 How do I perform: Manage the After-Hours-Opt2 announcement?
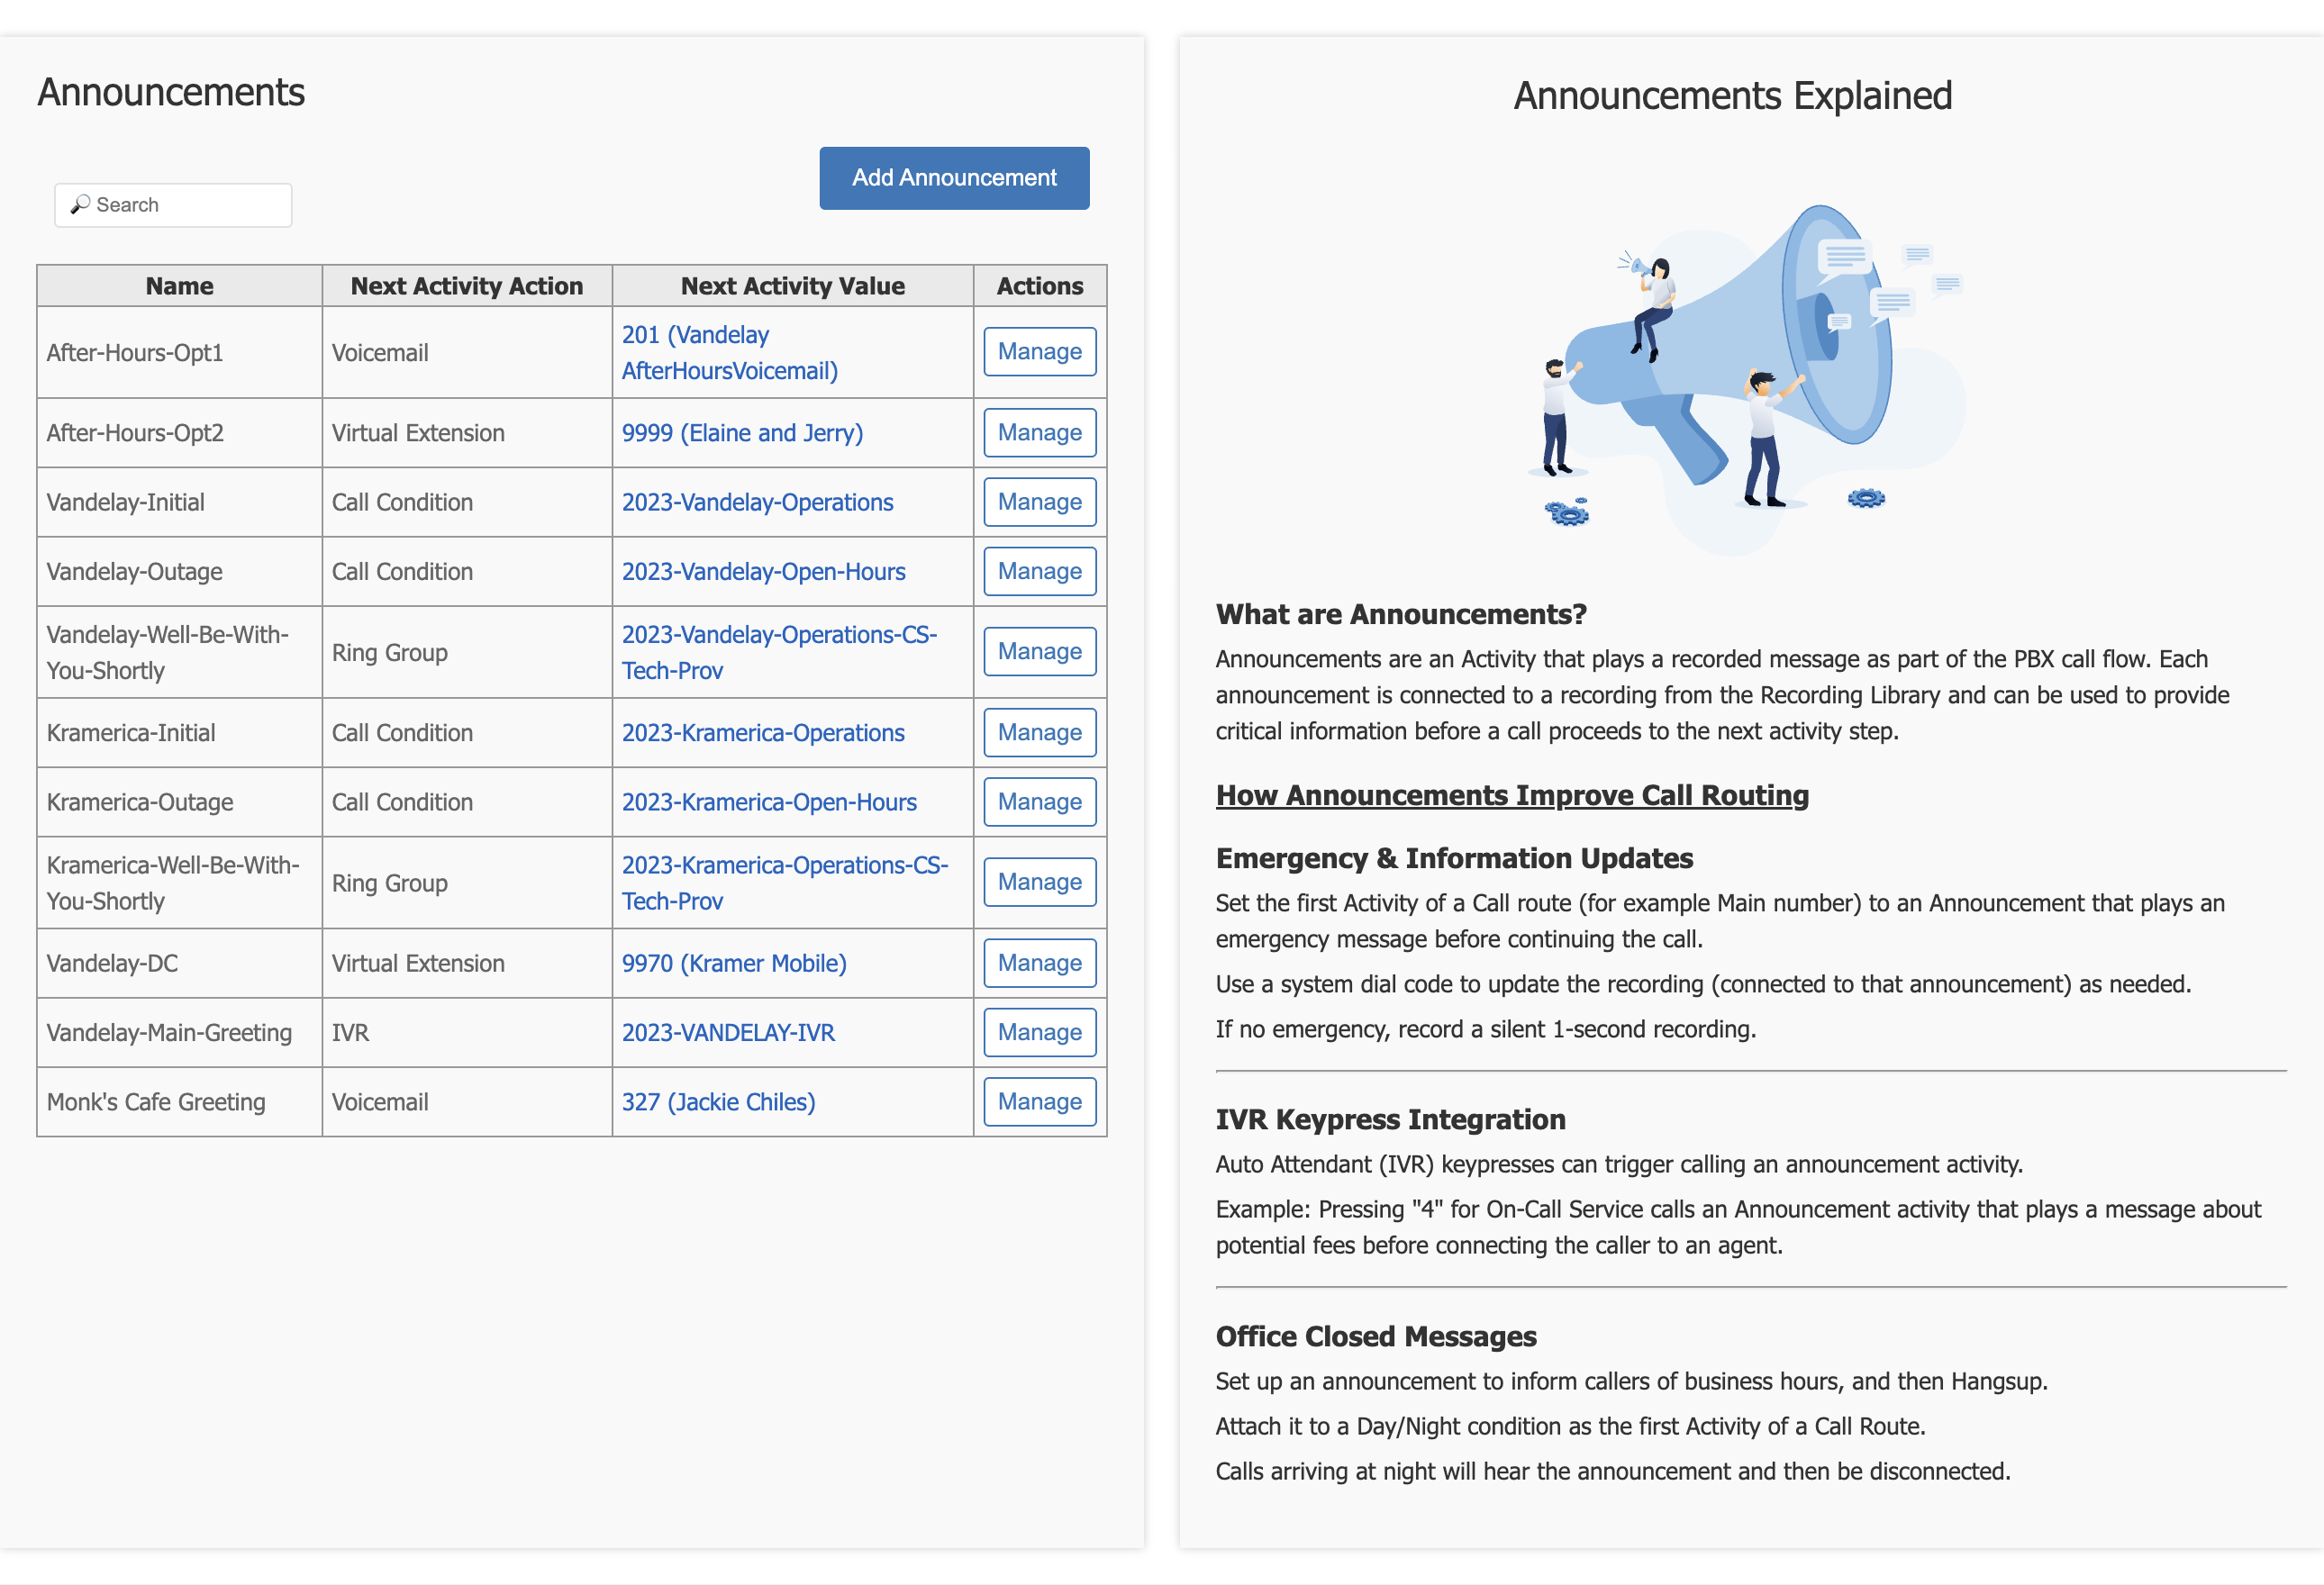(x=1039, y=433)
